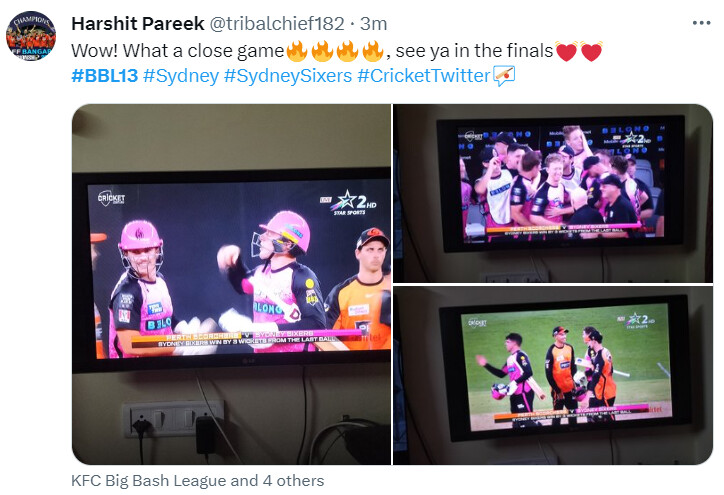Open the @tribalchief182 handle link
724x495 pixels.
pos(277,24)
